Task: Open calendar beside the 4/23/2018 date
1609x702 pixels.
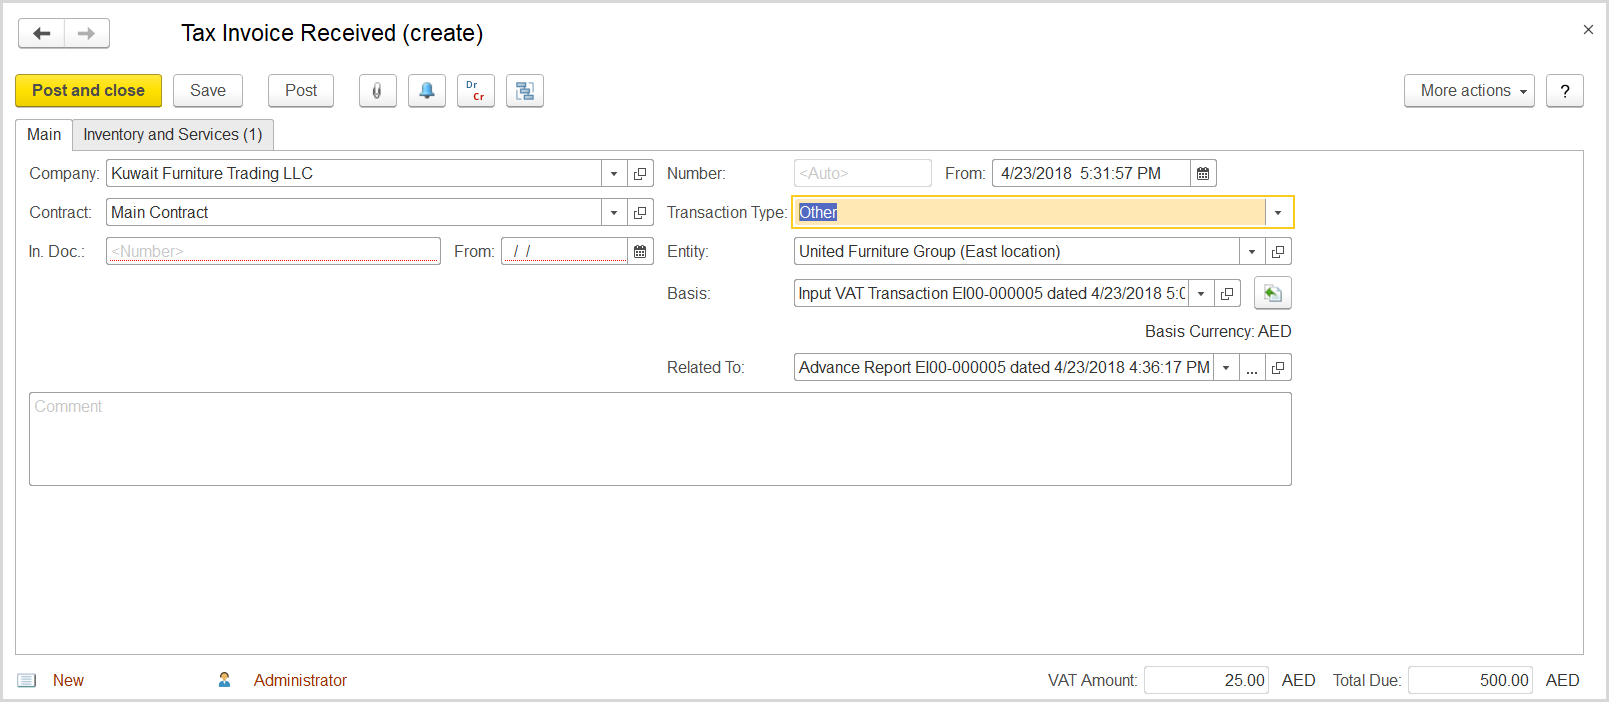Action: pos(1203,173)
